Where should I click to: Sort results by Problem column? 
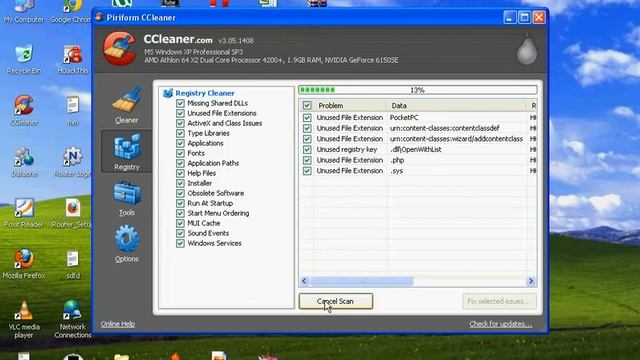pyautogui.click(x=350, y=106)
